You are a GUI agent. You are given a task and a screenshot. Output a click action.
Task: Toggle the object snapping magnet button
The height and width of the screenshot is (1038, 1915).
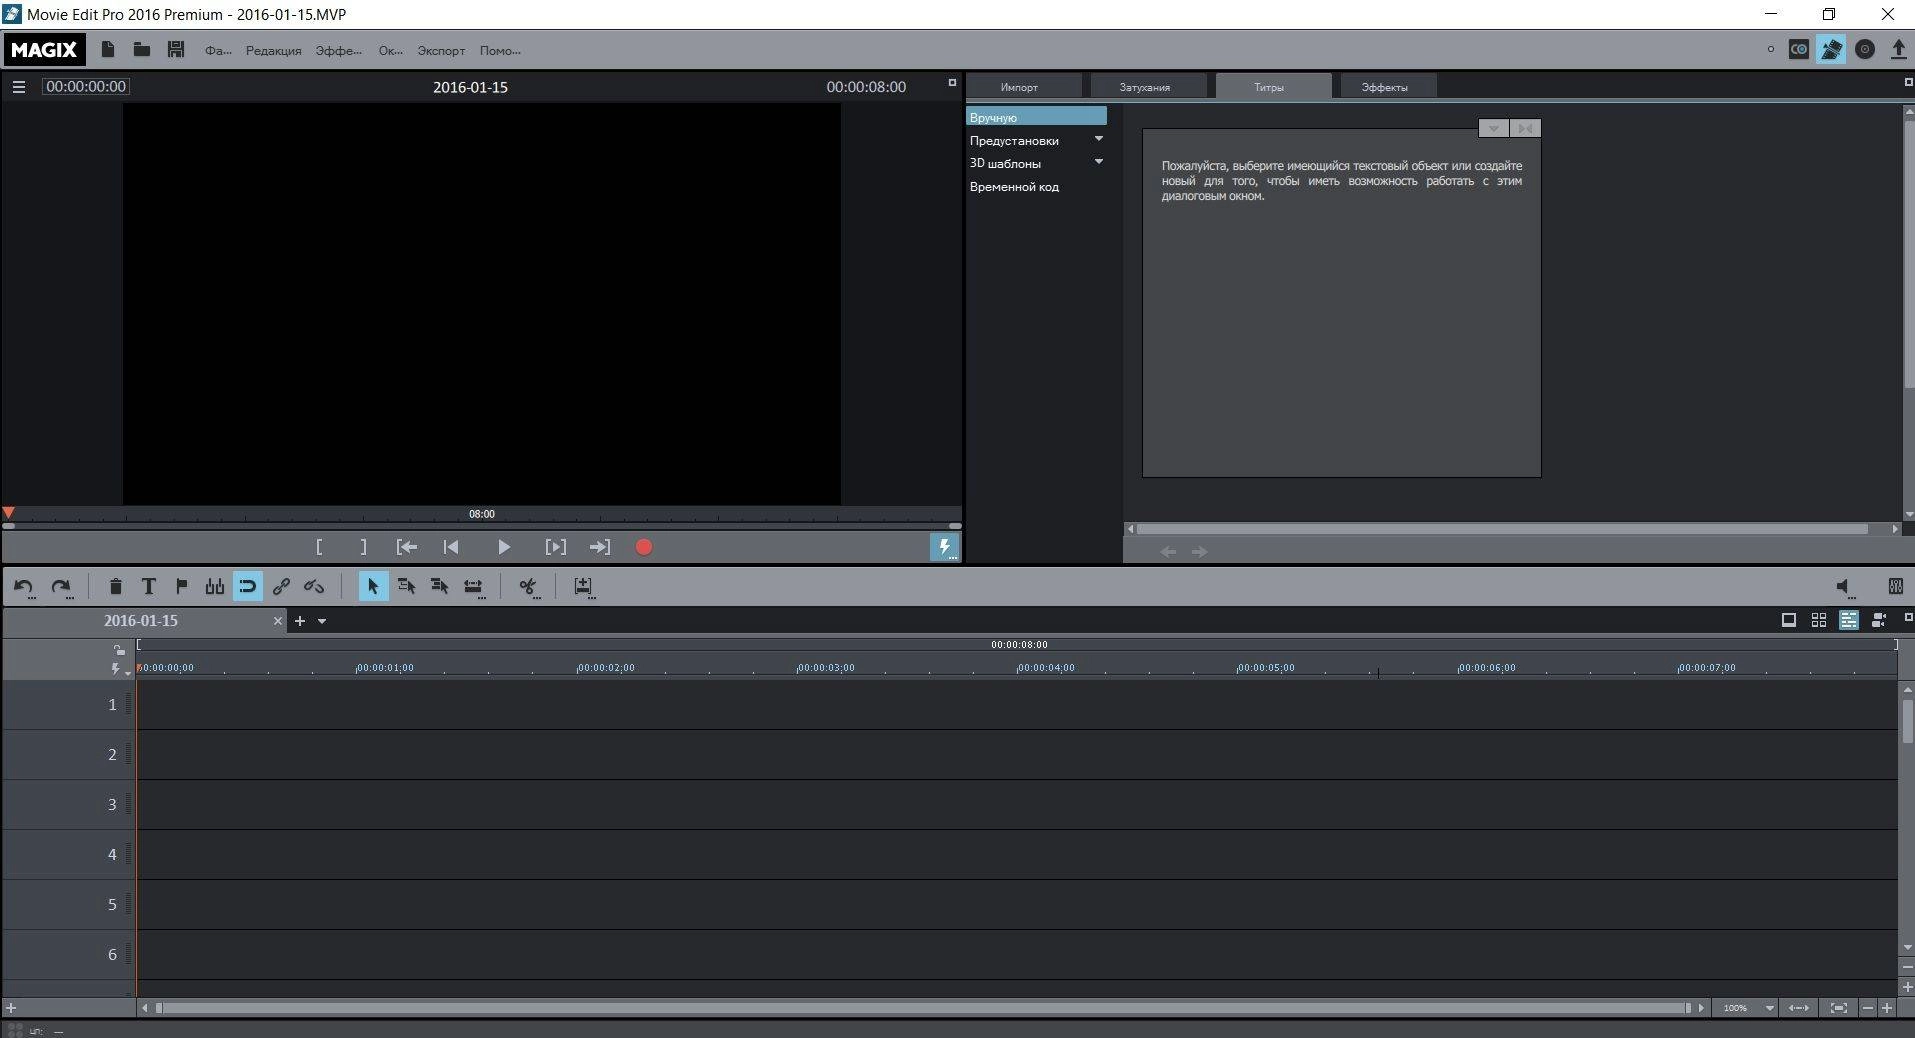click(x=248, y=587)
